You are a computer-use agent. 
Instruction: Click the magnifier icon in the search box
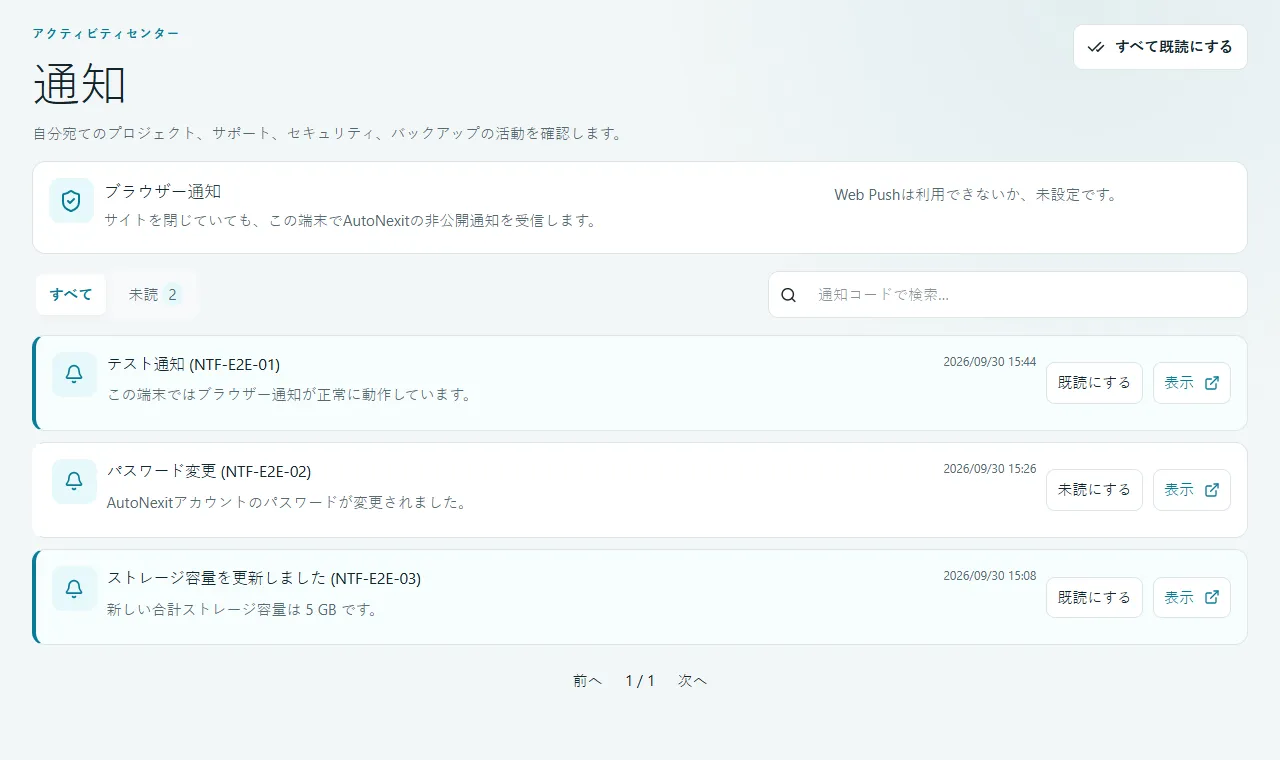(789, 295)
